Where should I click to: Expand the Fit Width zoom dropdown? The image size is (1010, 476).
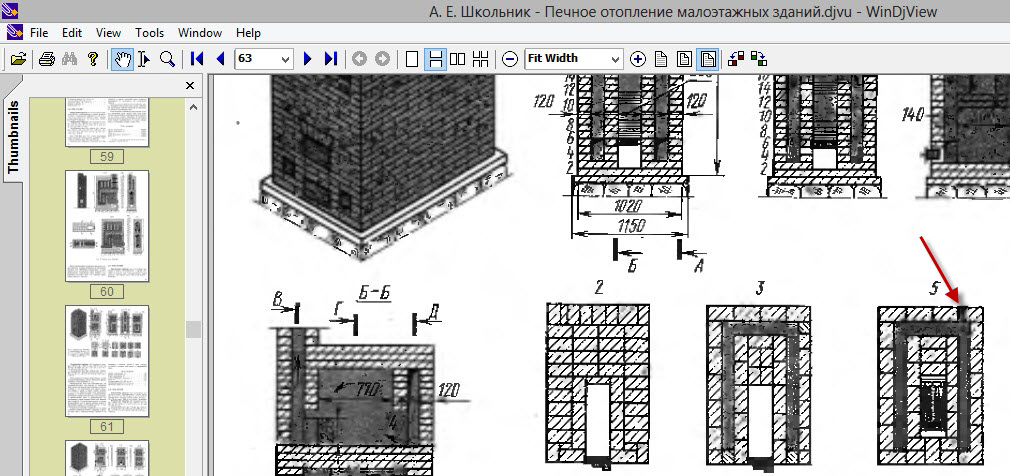615,59
